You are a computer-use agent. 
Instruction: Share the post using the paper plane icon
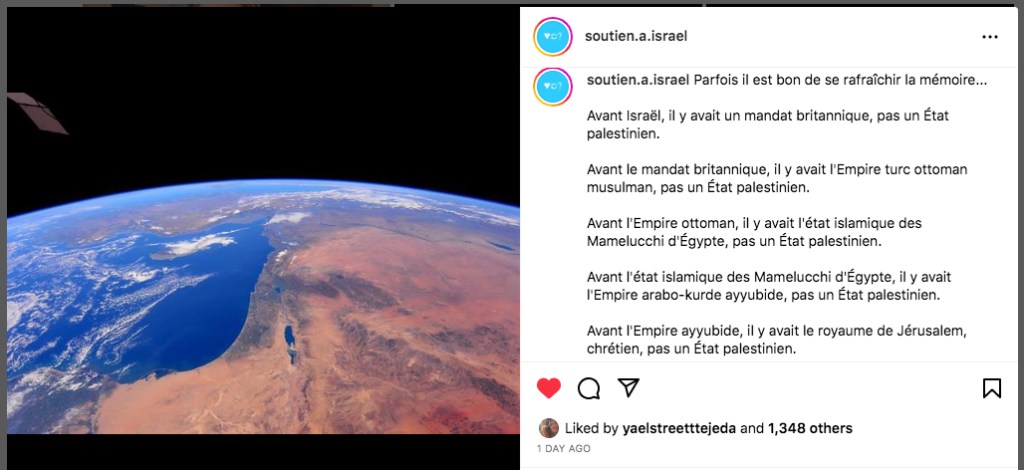[x=628, y=387]
